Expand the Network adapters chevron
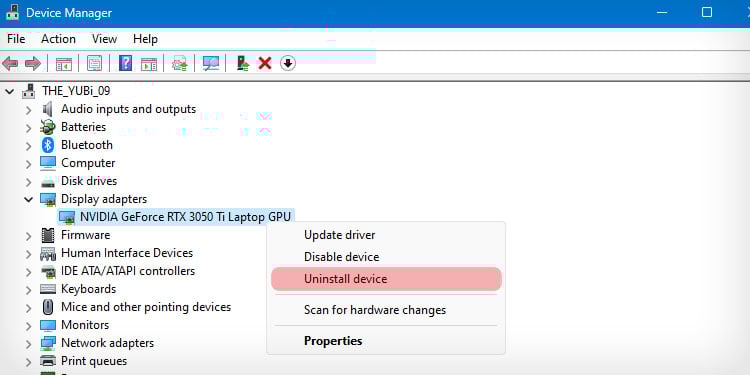750x375 pixels. [29, 344]
